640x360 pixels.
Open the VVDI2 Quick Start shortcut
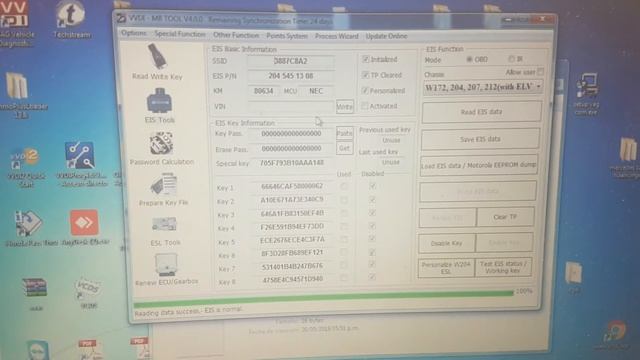(25, 167)
